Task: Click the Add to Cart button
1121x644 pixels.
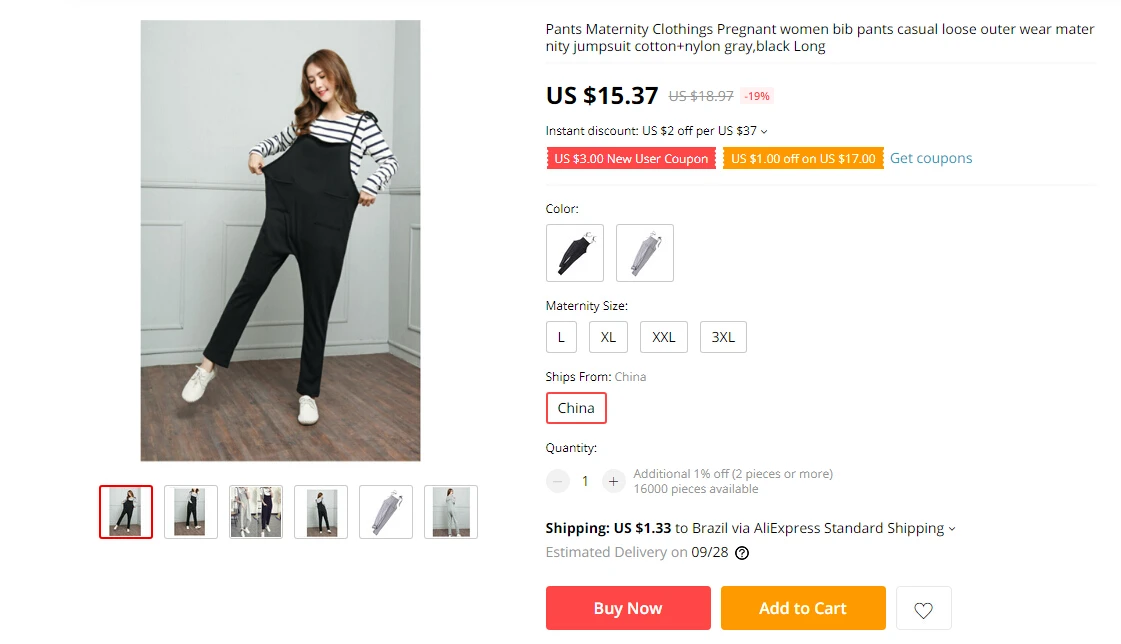Action: click(803, 608)
